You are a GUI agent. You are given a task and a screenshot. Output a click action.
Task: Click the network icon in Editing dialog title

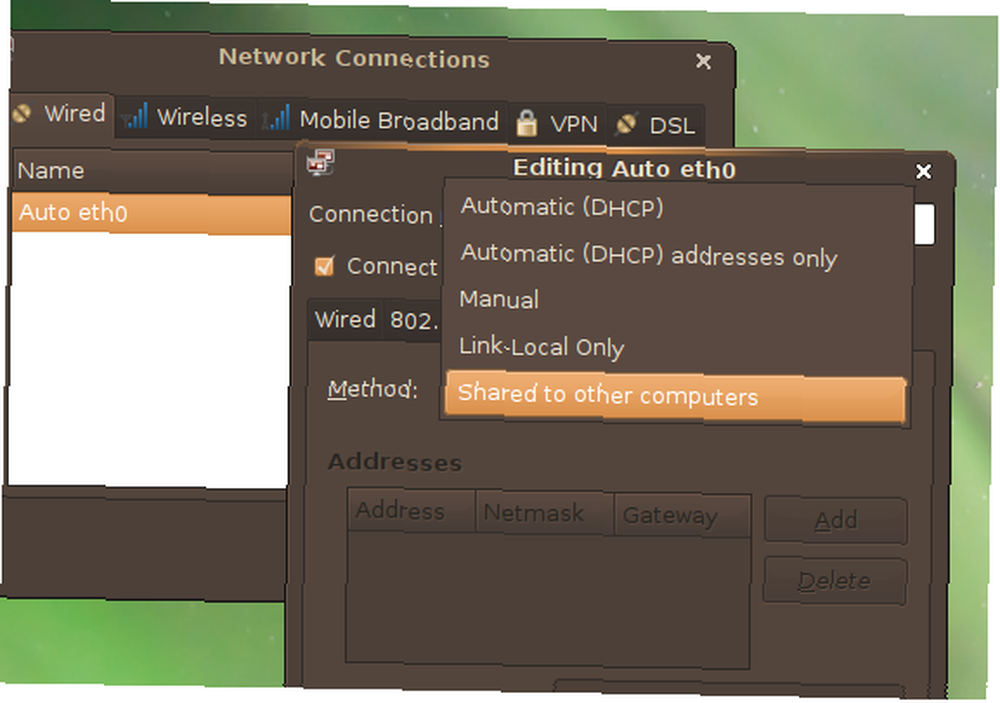320,163
